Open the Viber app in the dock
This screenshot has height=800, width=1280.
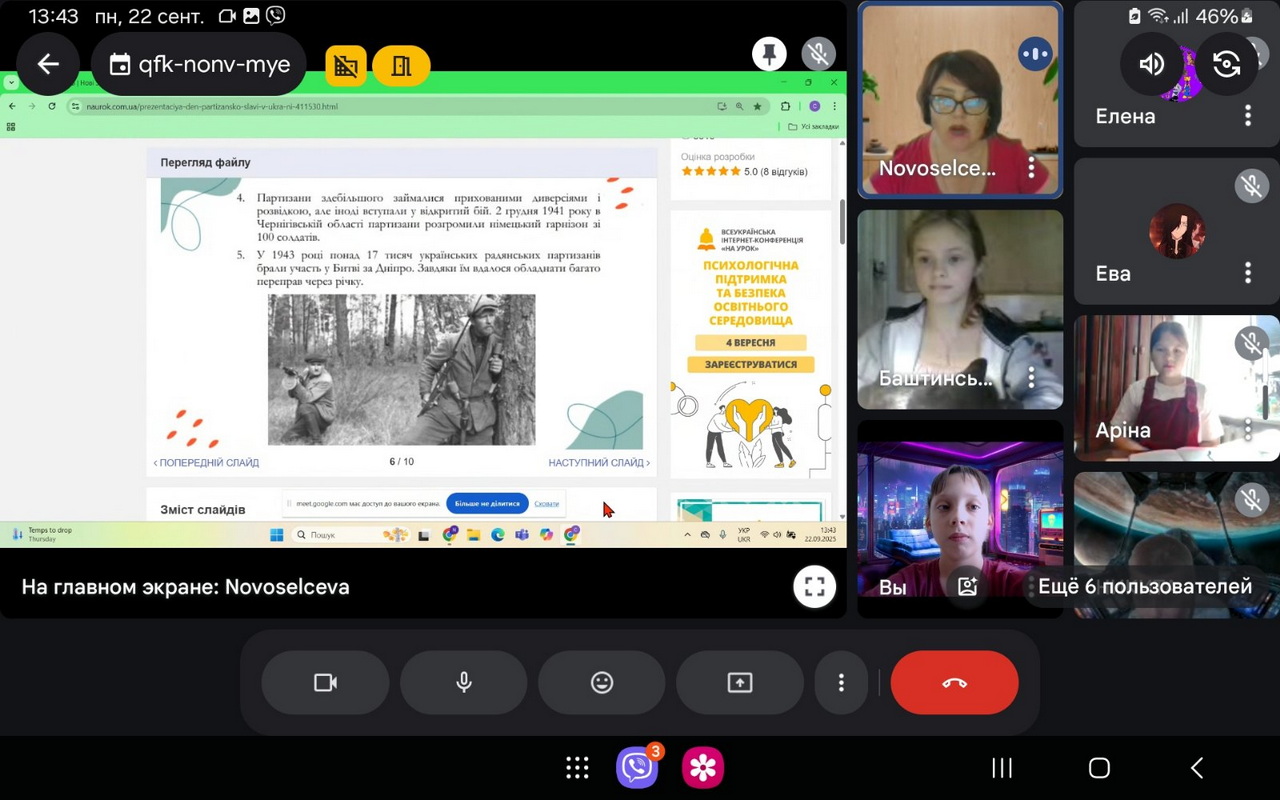point(637,767)
